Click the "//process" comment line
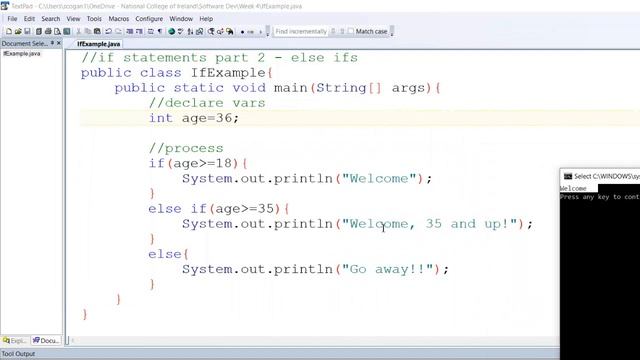This screenshot has height=360, width=640. tap(186, 148)
